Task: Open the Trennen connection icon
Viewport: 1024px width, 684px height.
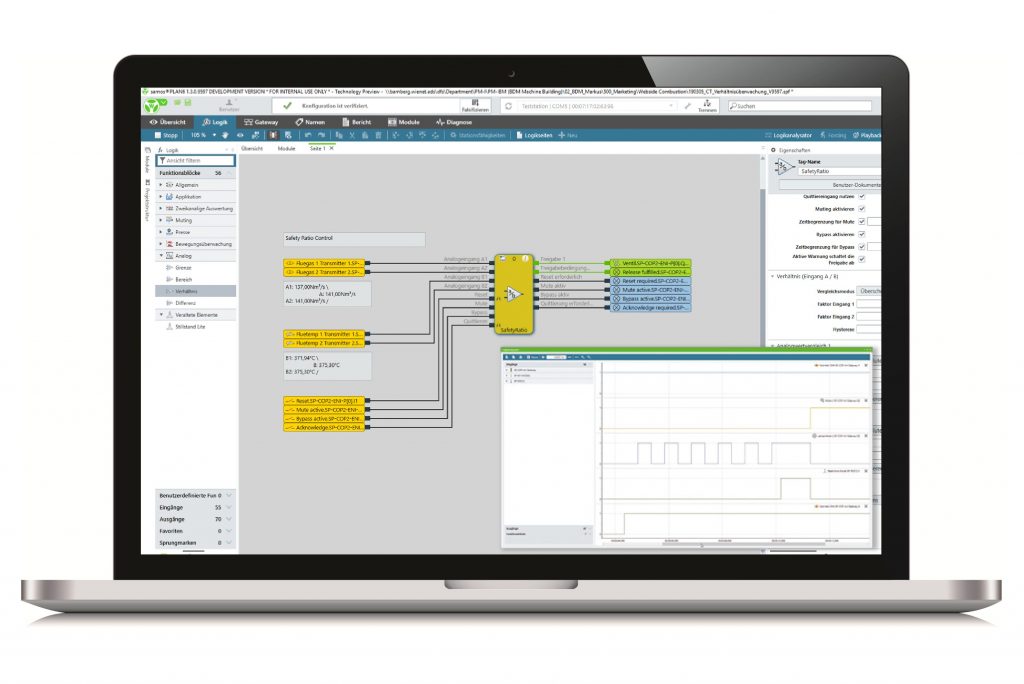Action: pos(708,105)
